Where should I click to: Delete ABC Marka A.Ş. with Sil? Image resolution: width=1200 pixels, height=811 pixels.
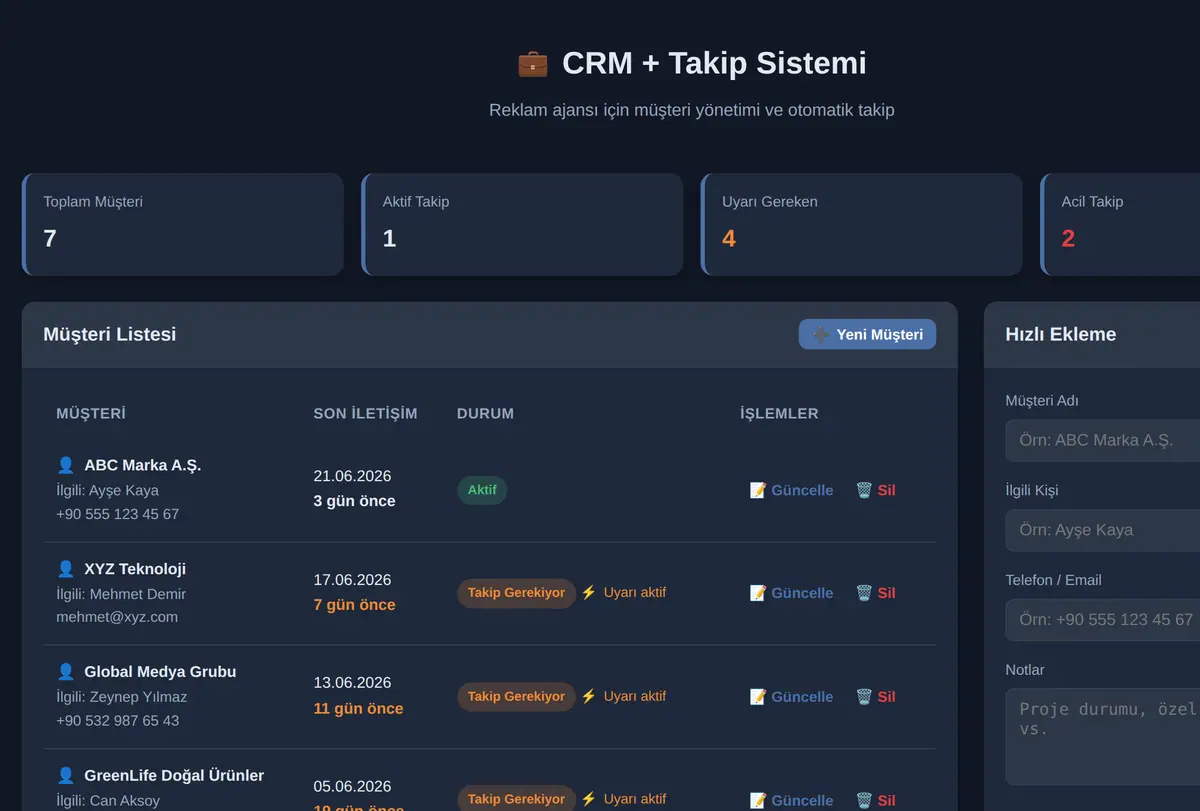(875, 490)
